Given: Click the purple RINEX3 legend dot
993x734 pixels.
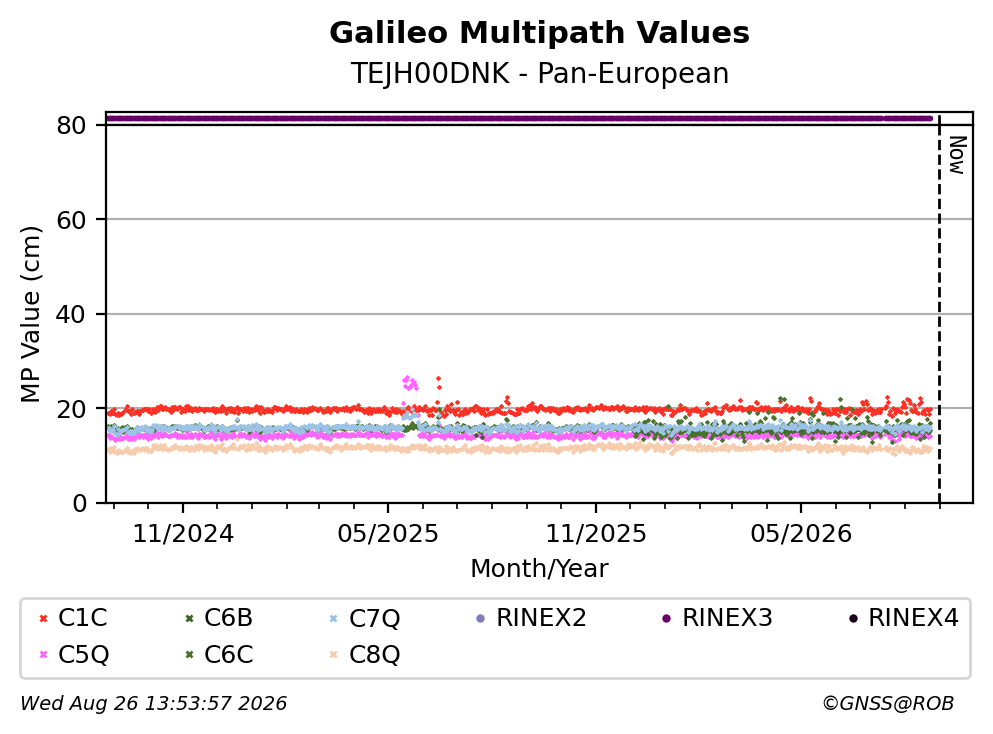Looking at the screenshot, I should click(666, 618).
